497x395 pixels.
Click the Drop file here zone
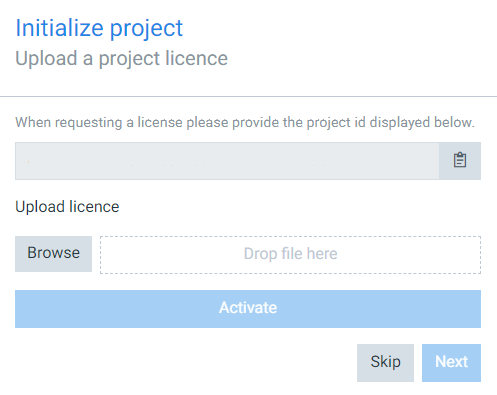point(290,255)
